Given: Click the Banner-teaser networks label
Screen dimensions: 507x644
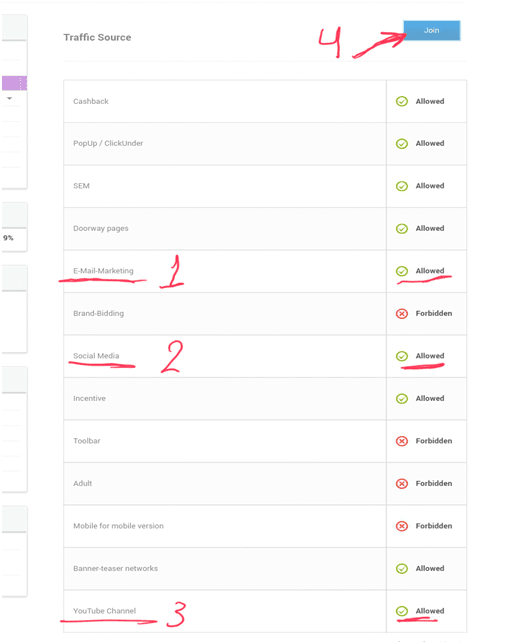Looking at the screenshot, I should [x=115, y=568].
